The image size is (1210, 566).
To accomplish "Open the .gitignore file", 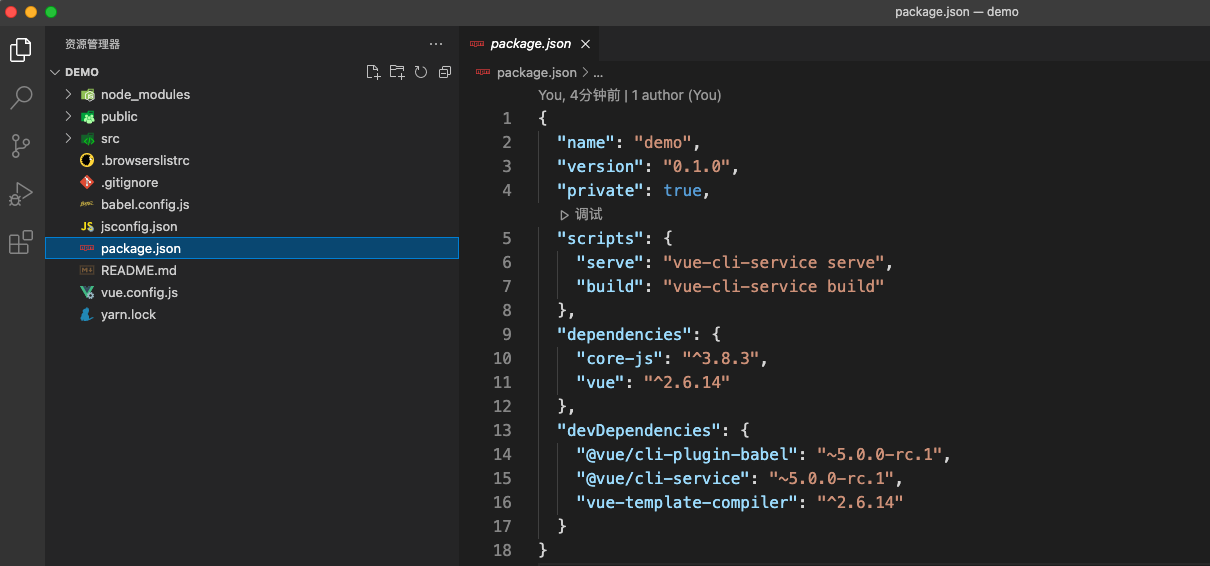I will click(252, 182).
